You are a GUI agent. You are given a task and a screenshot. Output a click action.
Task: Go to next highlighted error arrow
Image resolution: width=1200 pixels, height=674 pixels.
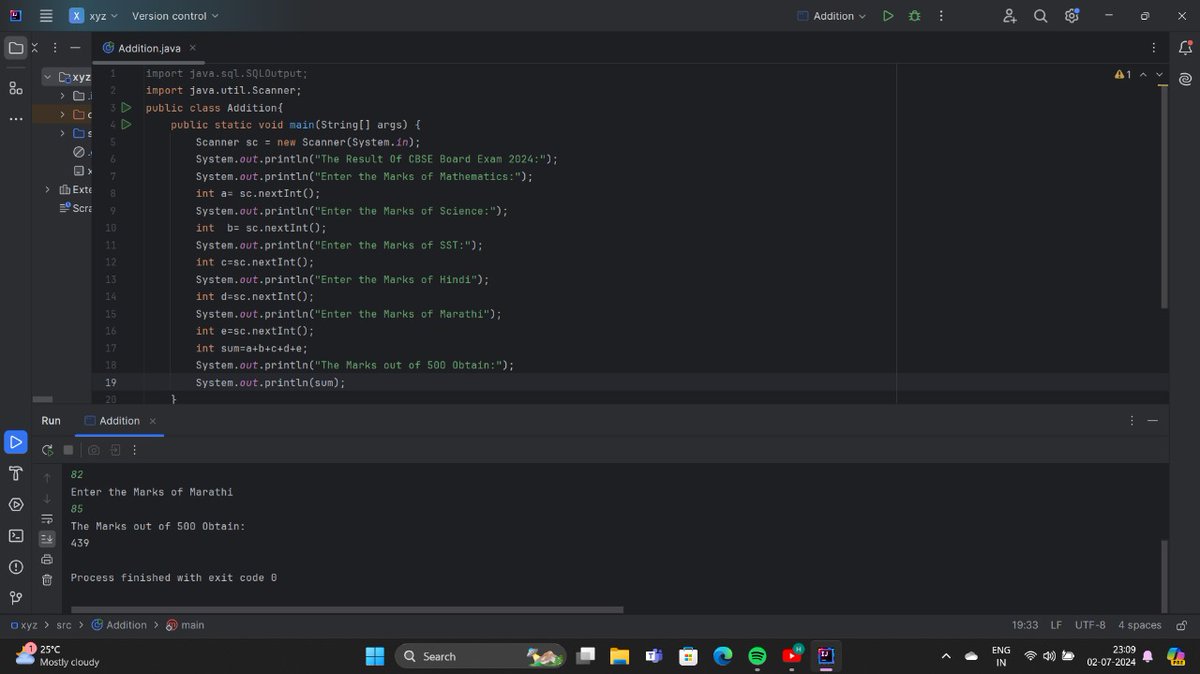pos(1160,74)
